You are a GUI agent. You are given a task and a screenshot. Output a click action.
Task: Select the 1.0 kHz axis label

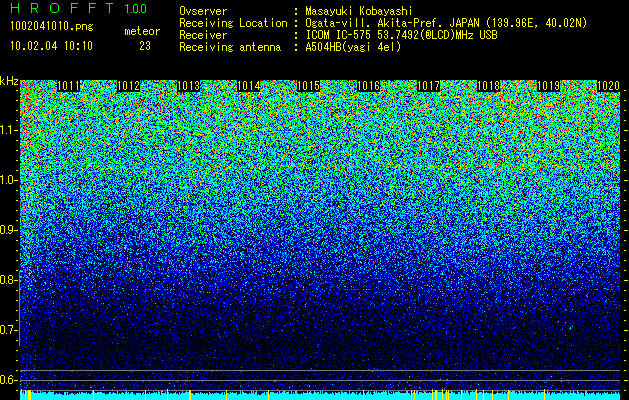pos(8,181)
